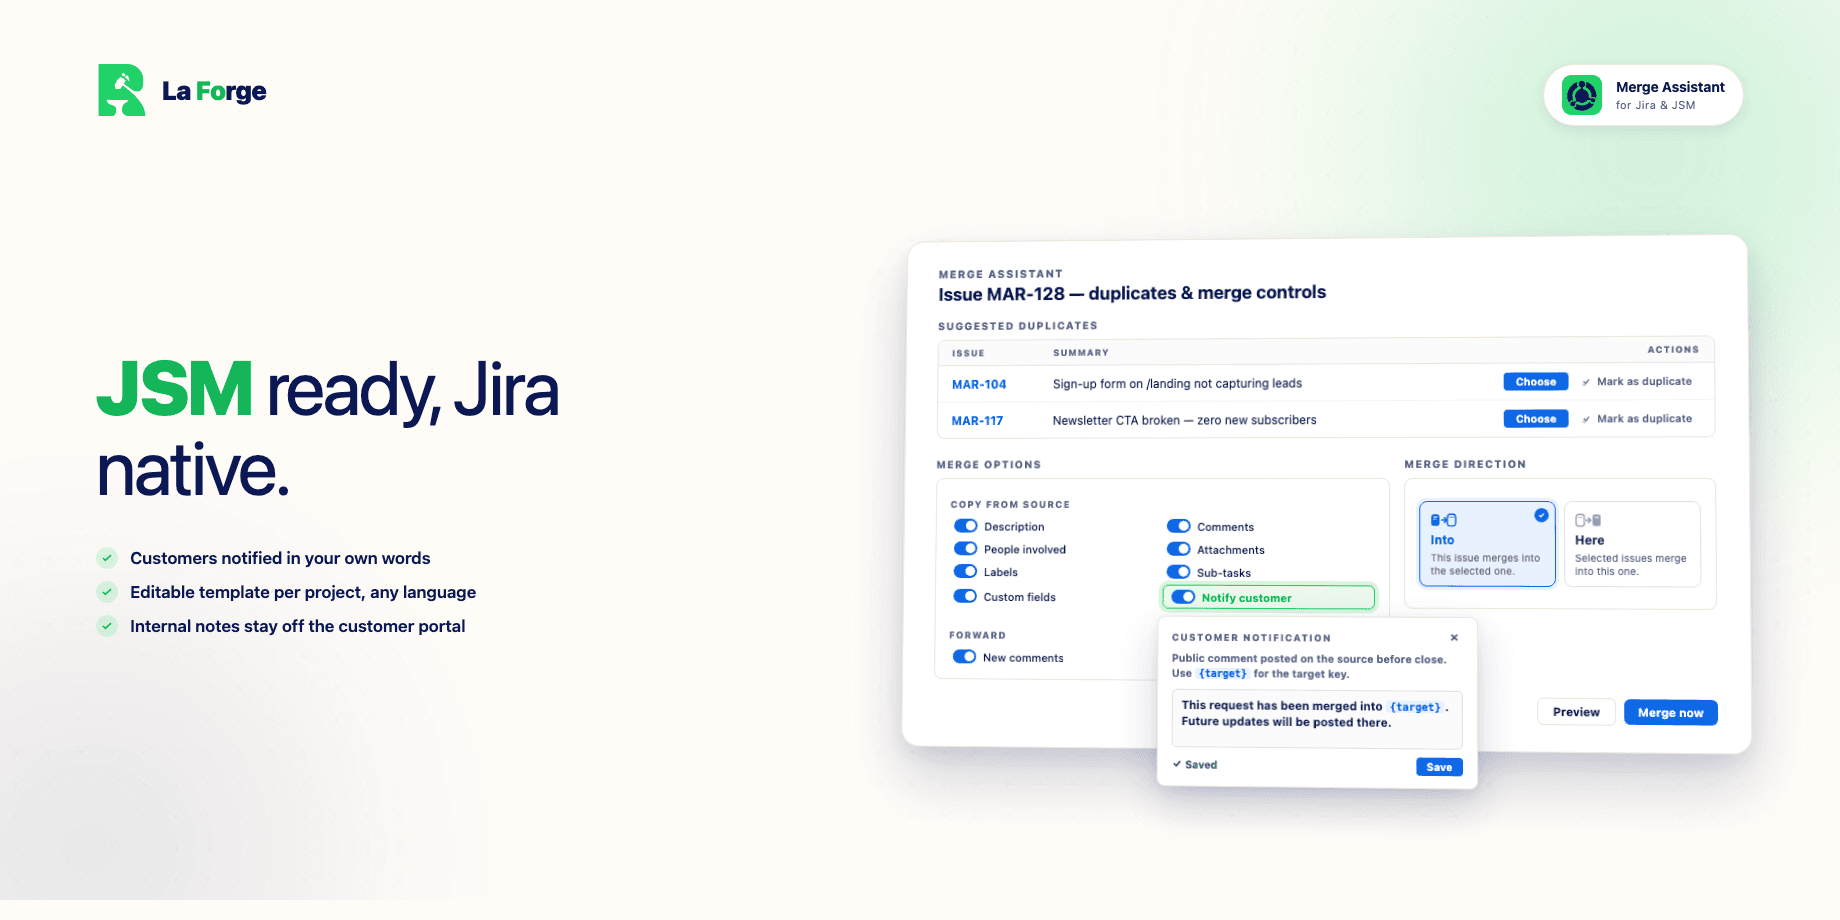Click the selected checkmark on Into card

[1541, 515]
